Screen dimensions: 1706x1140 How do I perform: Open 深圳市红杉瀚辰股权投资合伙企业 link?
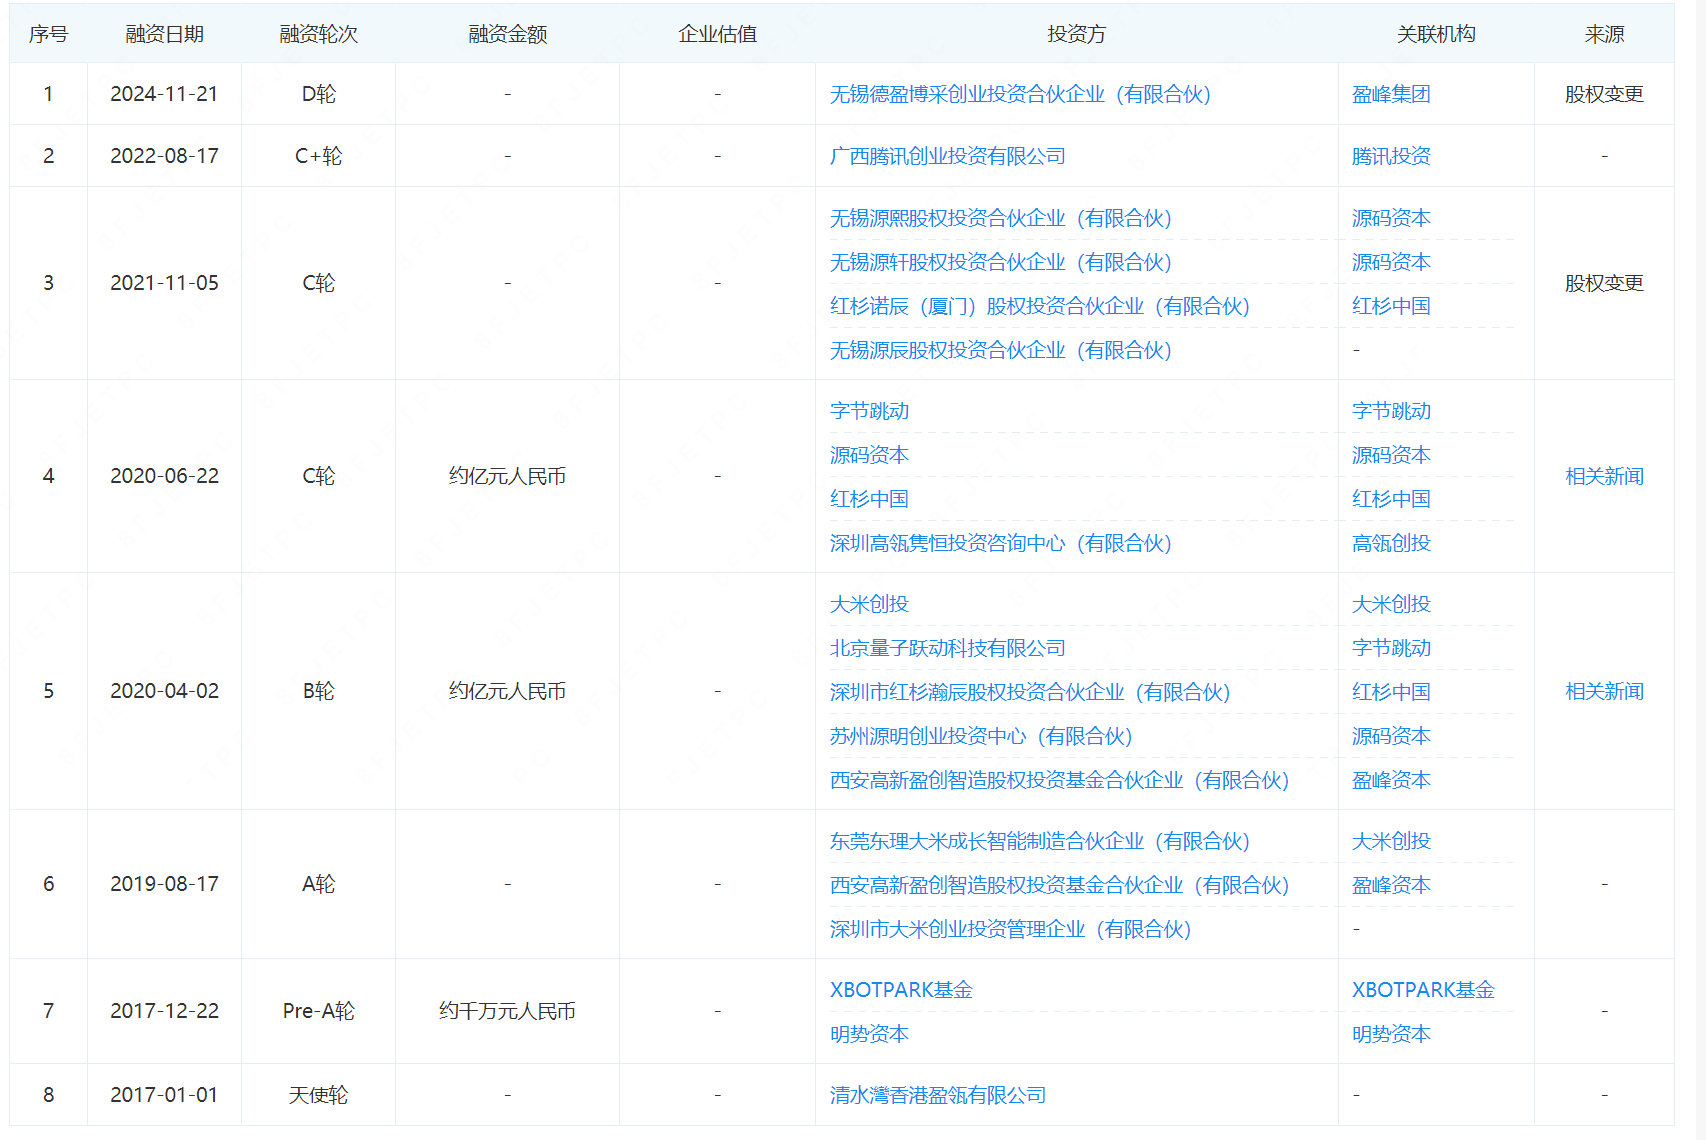point(1030,692)
